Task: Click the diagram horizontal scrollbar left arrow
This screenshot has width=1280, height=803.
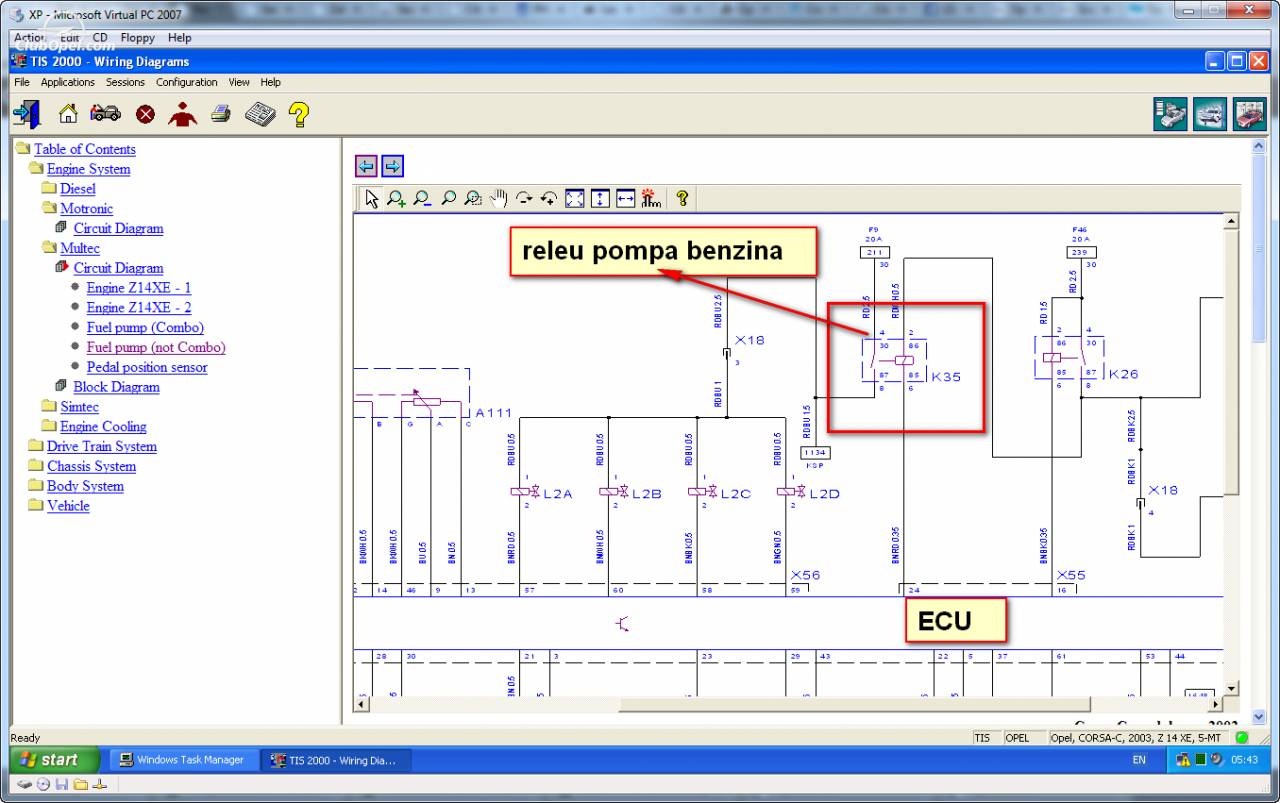Action: pos(362,705)
